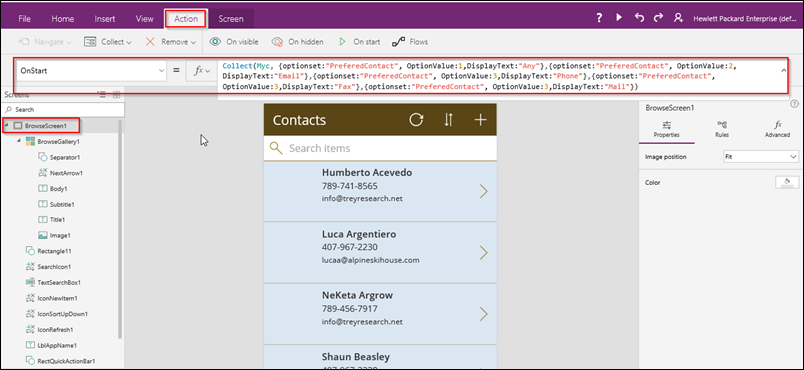Switch to the Home tab
Screen dimensions: 804x370
click(63, 19)
